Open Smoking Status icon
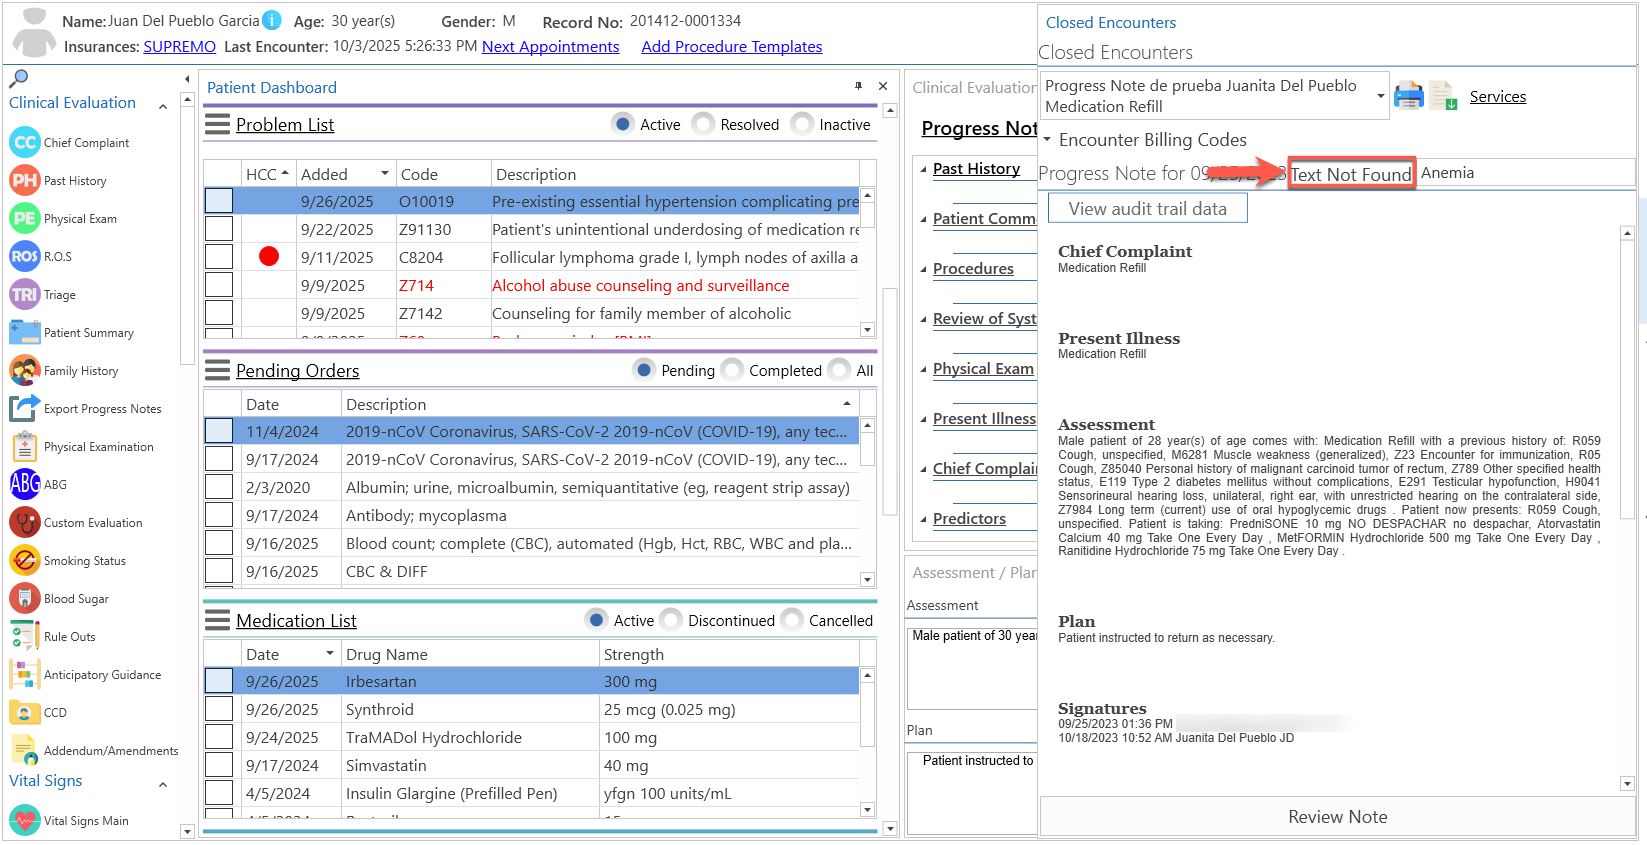1647x845 pixels. coord(24,561)
